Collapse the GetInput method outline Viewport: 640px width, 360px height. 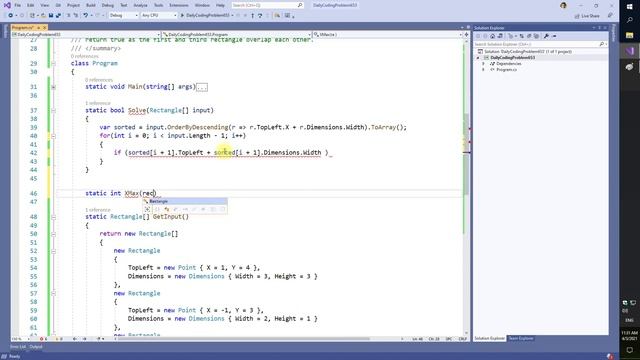coord(53,217)
